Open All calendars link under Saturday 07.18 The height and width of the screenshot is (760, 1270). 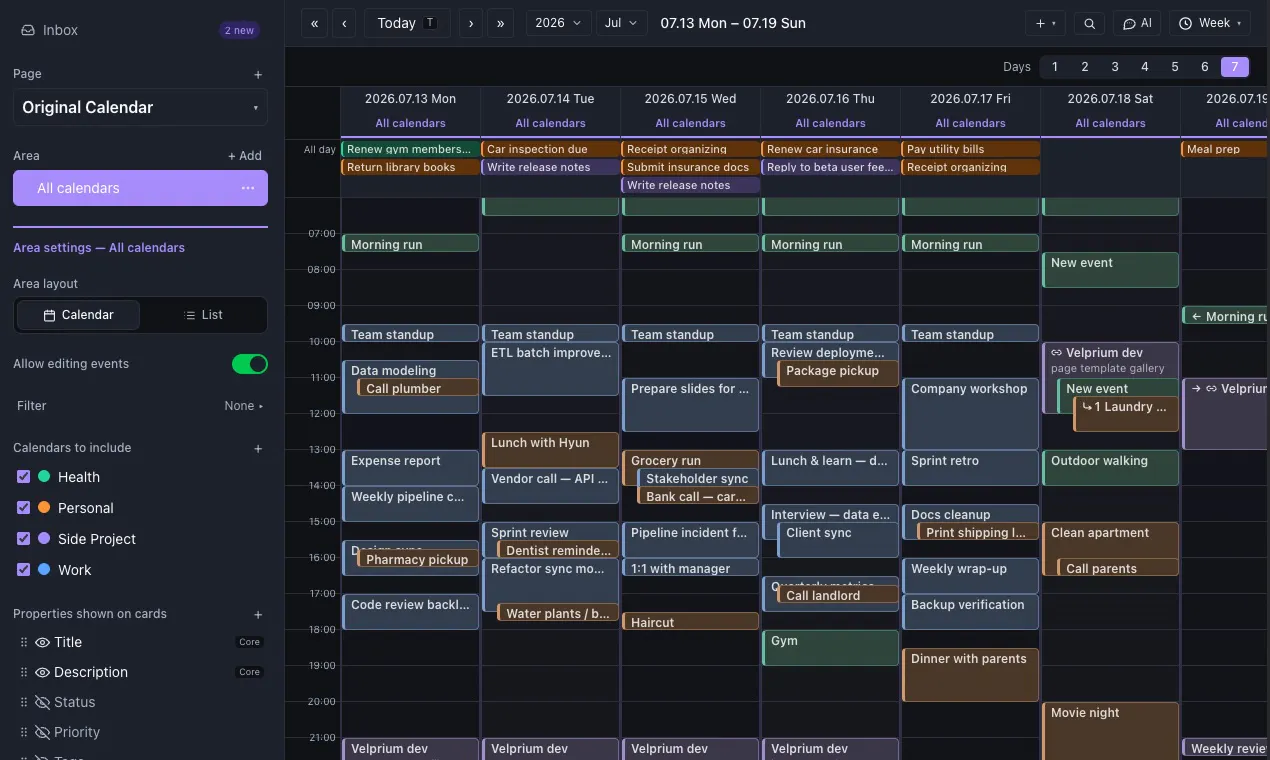tap(1110, 123)
